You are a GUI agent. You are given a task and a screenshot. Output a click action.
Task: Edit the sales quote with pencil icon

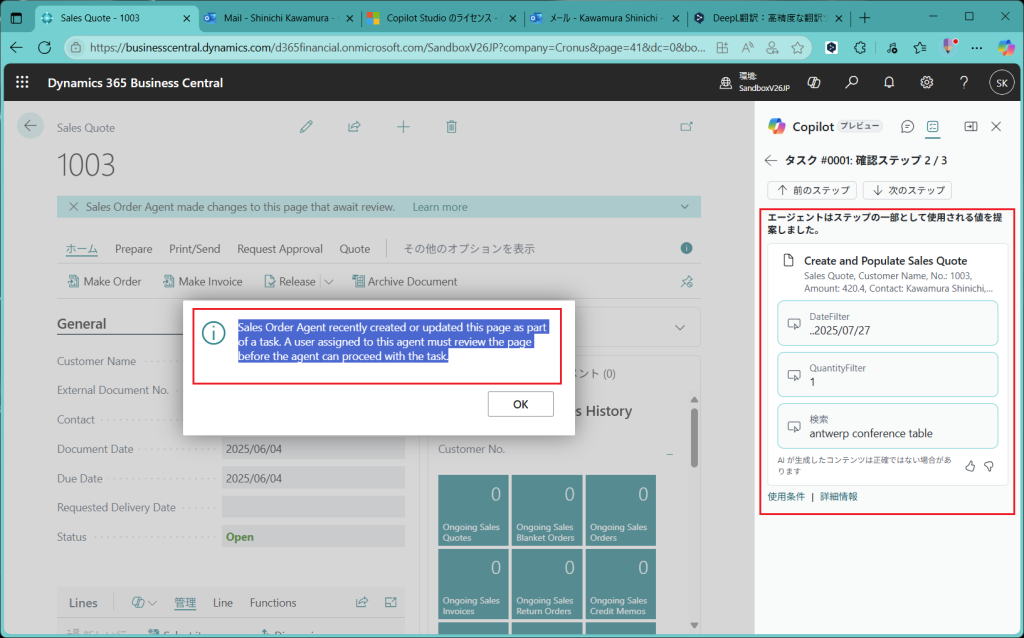[306, 127]
